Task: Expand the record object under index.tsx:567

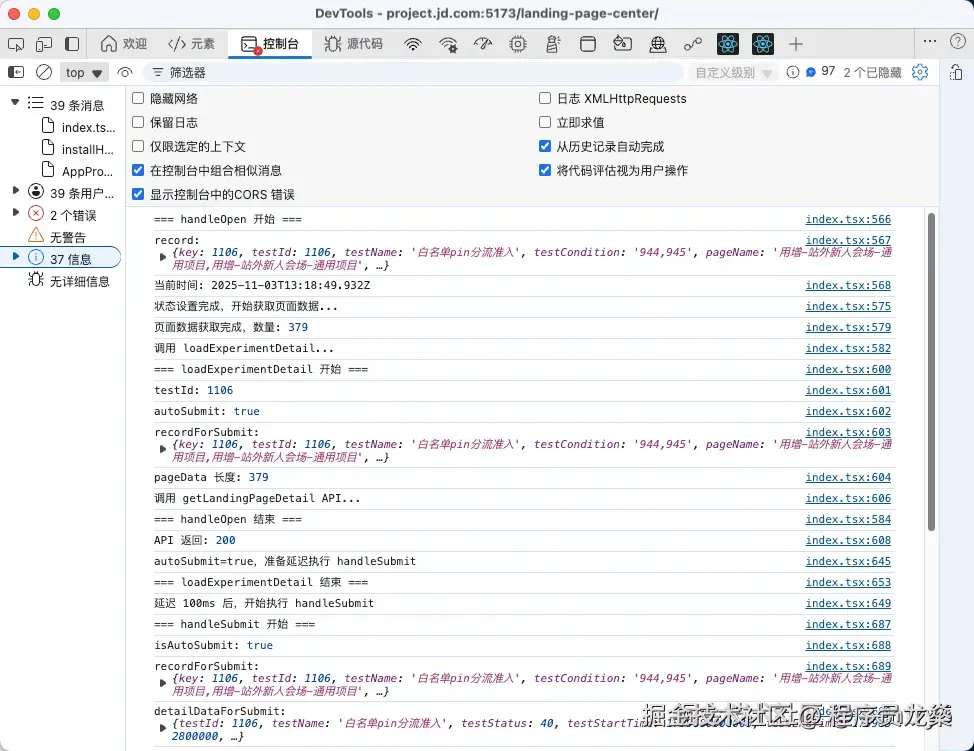Action: [x=163, y=257]
